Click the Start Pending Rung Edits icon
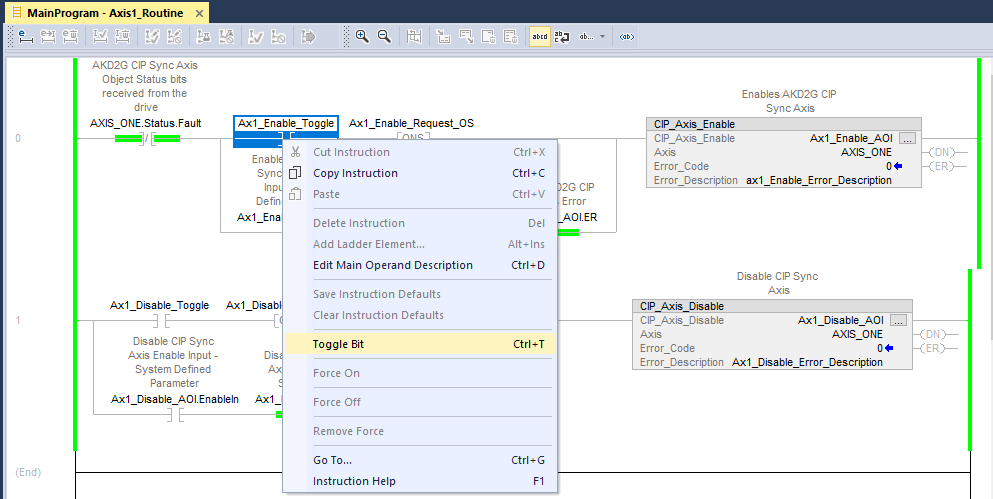This screenshot has height=499, width=993. point(25,37)
